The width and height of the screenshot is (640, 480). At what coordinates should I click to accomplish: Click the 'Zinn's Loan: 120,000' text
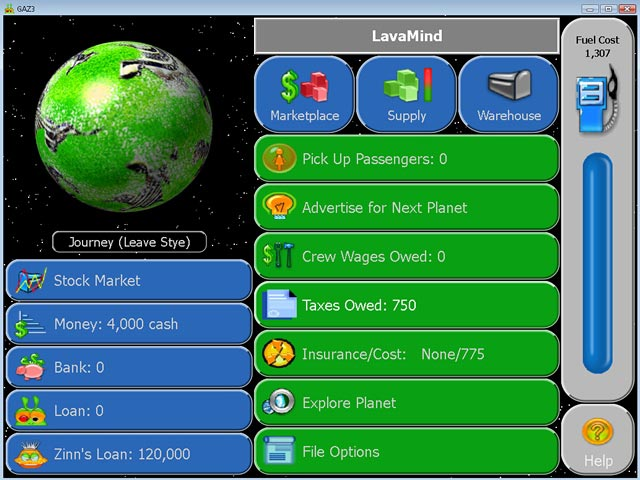[122, 454]
